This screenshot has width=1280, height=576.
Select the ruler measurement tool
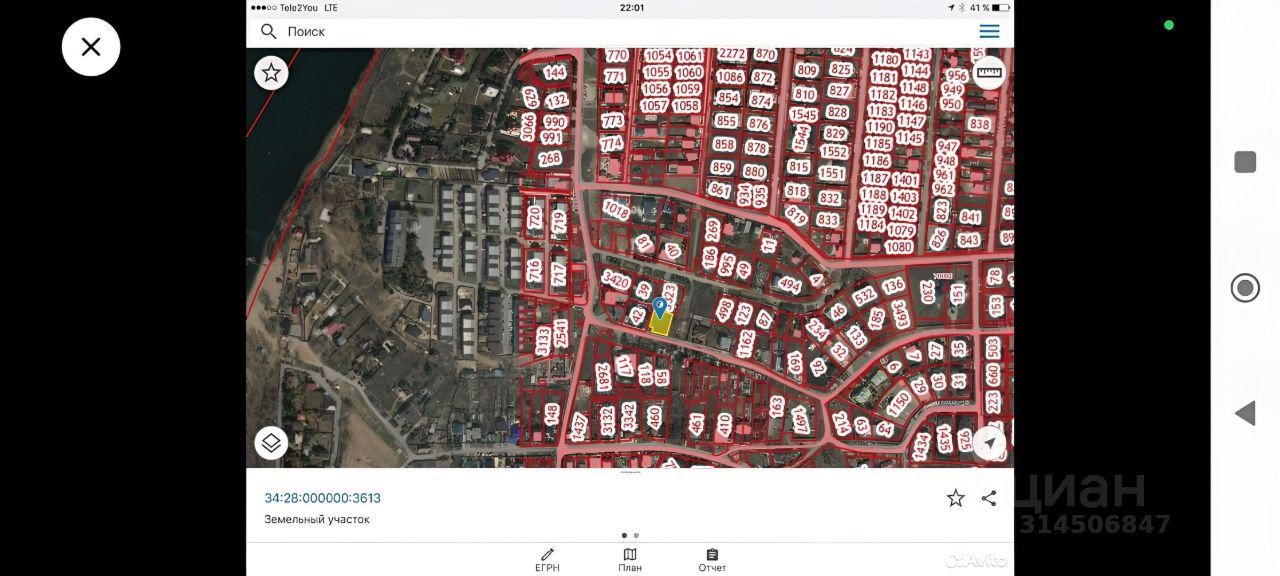point(989,72)
